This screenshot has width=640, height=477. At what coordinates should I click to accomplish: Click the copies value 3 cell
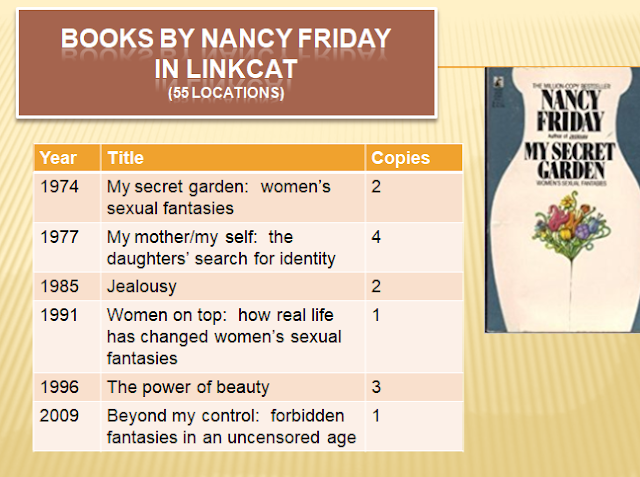(x=414, y=387)
